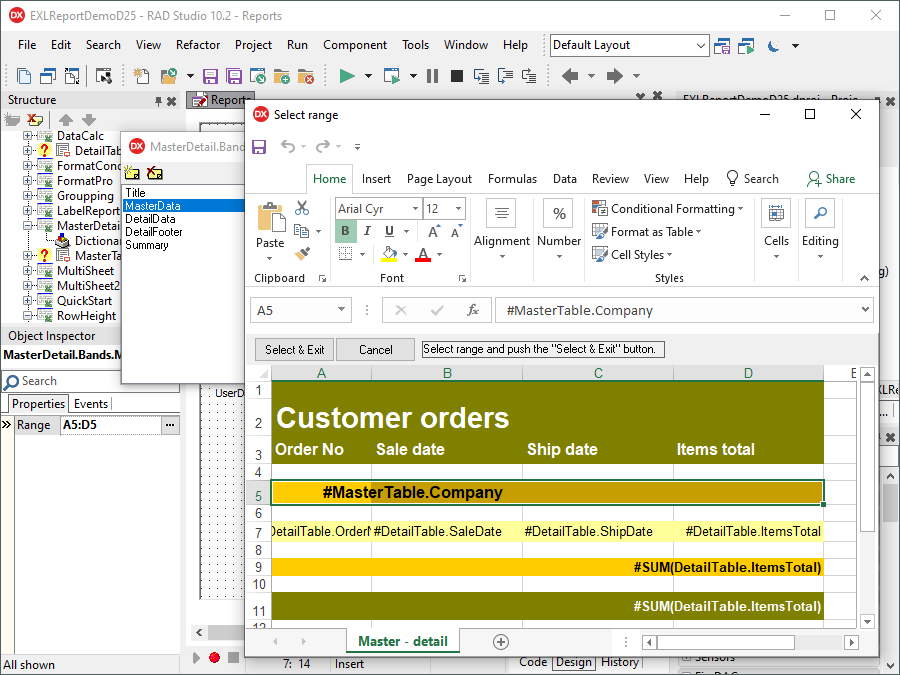Open the Format as Table dropdown

click(x=646, y=232)
